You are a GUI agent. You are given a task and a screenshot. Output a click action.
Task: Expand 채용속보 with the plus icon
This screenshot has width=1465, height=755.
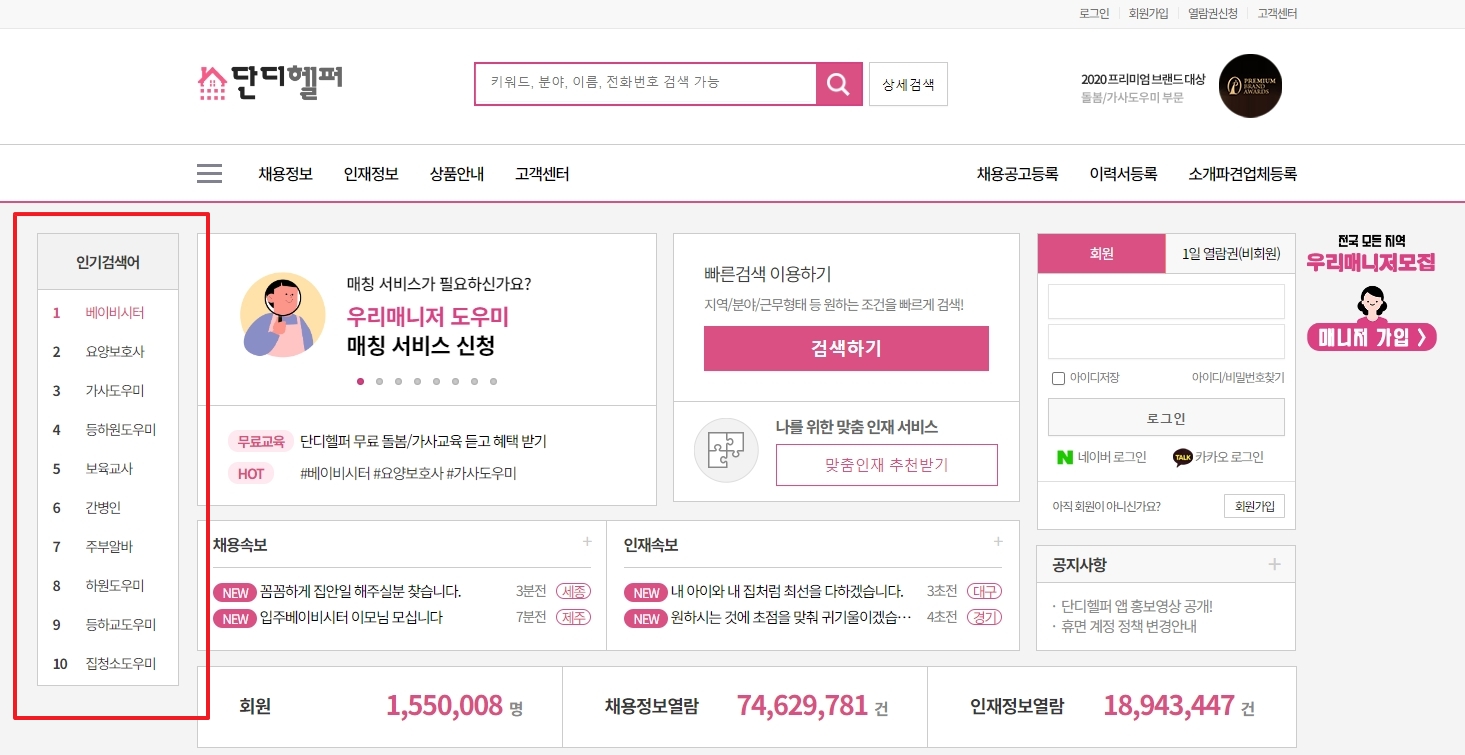[x=586, y=541]
